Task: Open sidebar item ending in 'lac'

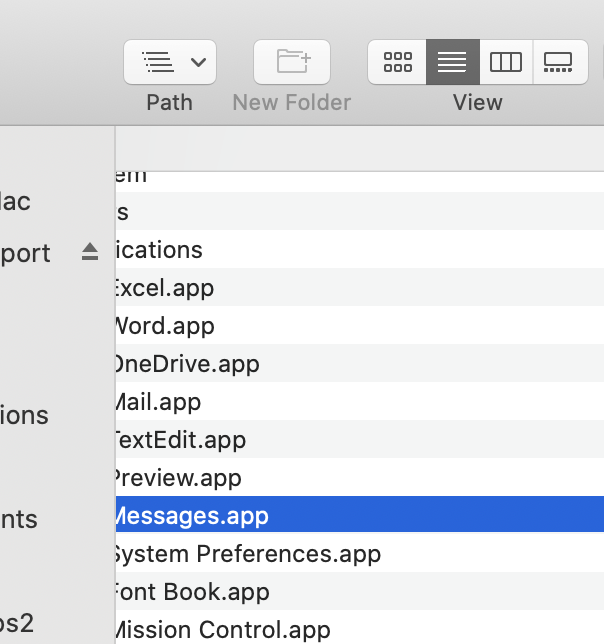Action: [15, 201]
